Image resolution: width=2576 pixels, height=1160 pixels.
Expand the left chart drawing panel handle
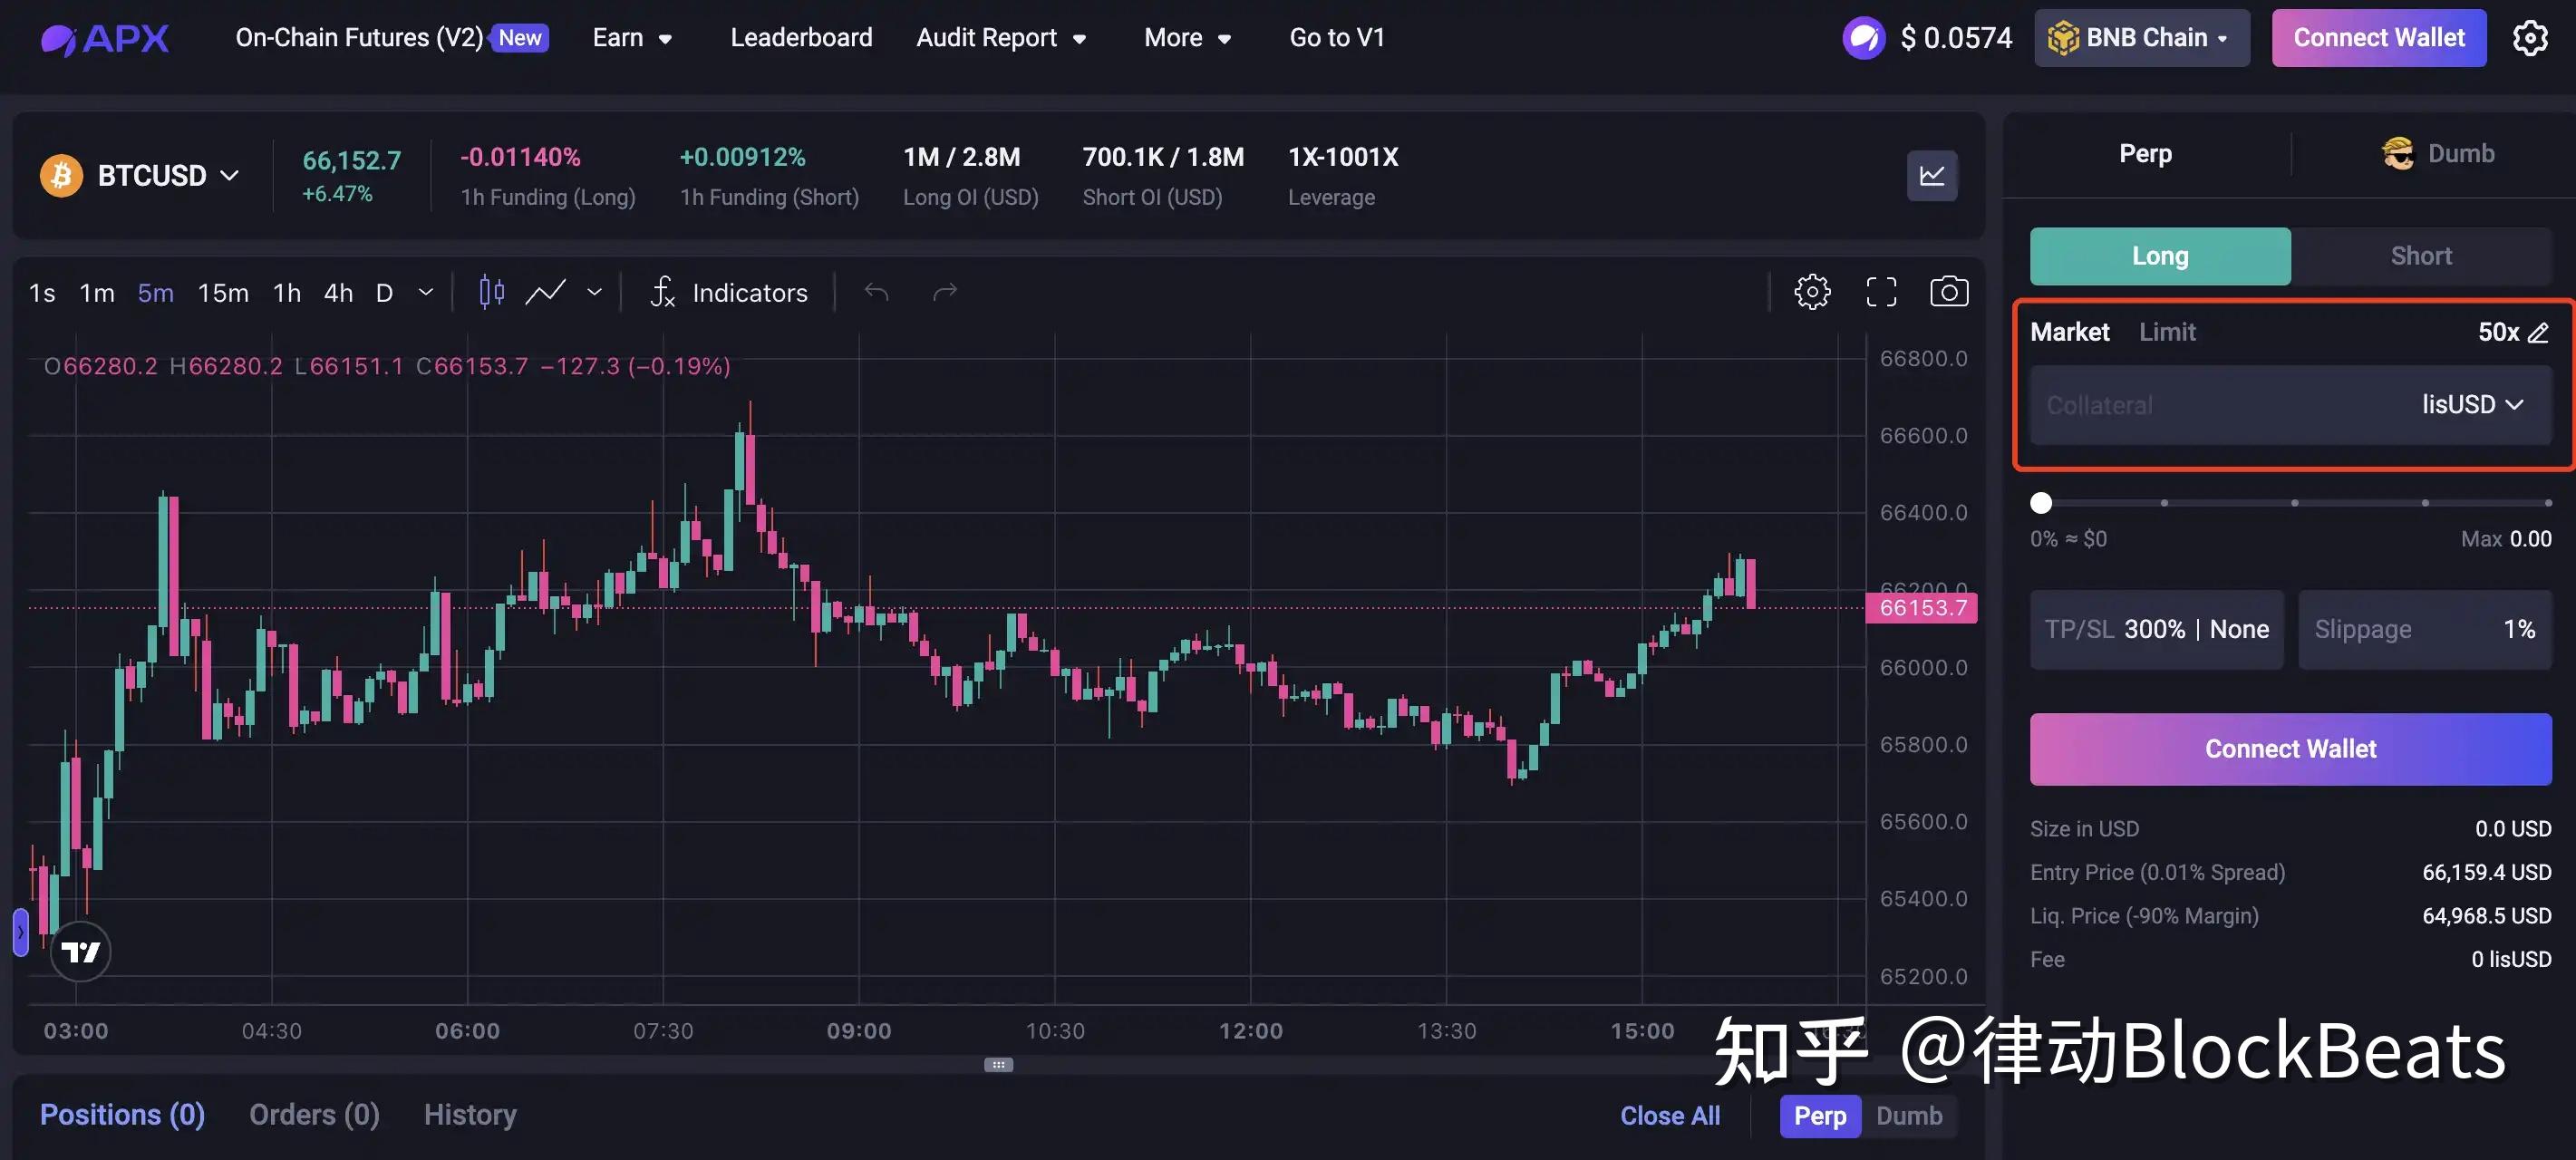[x=20, y=932]
